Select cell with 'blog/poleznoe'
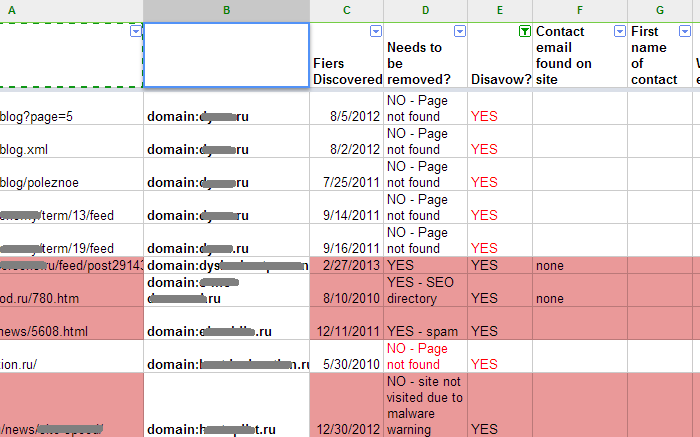The image size is (700, 437). (x=71, y=174)
